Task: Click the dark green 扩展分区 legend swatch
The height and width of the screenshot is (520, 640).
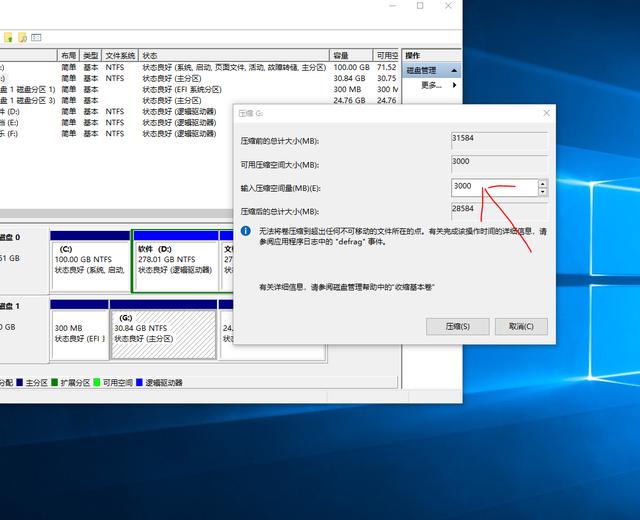Action: tap(55, 382)
